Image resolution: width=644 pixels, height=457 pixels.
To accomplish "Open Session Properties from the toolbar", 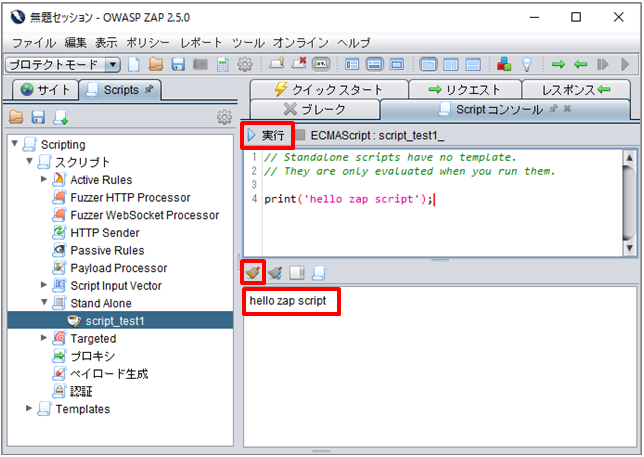I will (x=223, y=64).
